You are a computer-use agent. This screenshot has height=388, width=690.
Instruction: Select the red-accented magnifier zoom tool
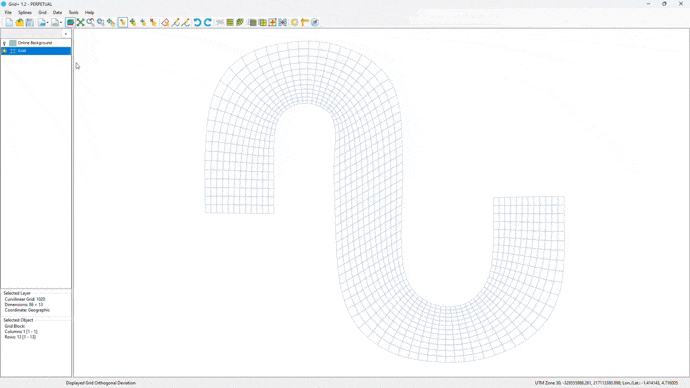[91, 22]
